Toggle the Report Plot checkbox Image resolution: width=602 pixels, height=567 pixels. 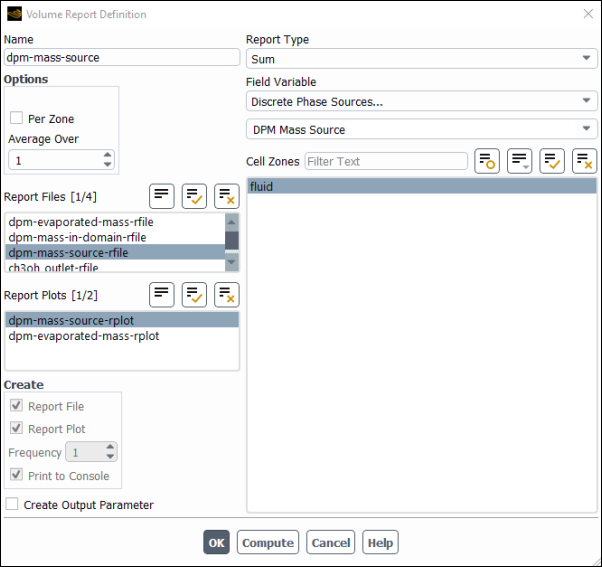point(17,428)
